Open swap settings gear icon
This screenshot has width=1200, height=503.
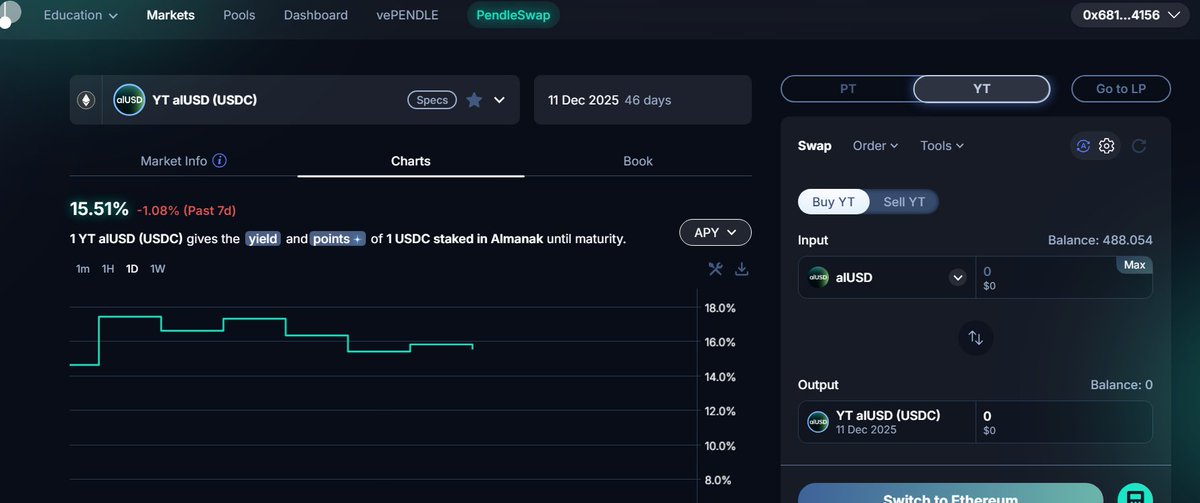1106,146
